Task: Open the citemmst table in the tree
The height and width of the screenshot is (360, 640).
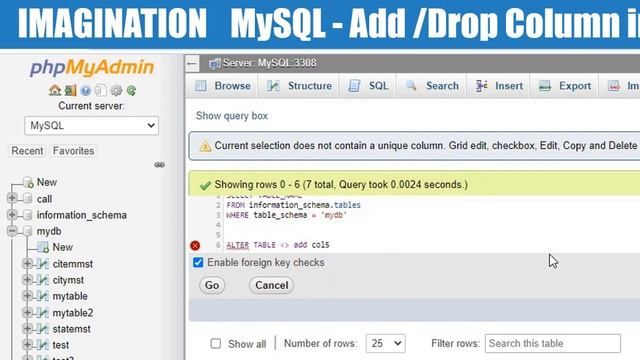Action: click(73, 264)
